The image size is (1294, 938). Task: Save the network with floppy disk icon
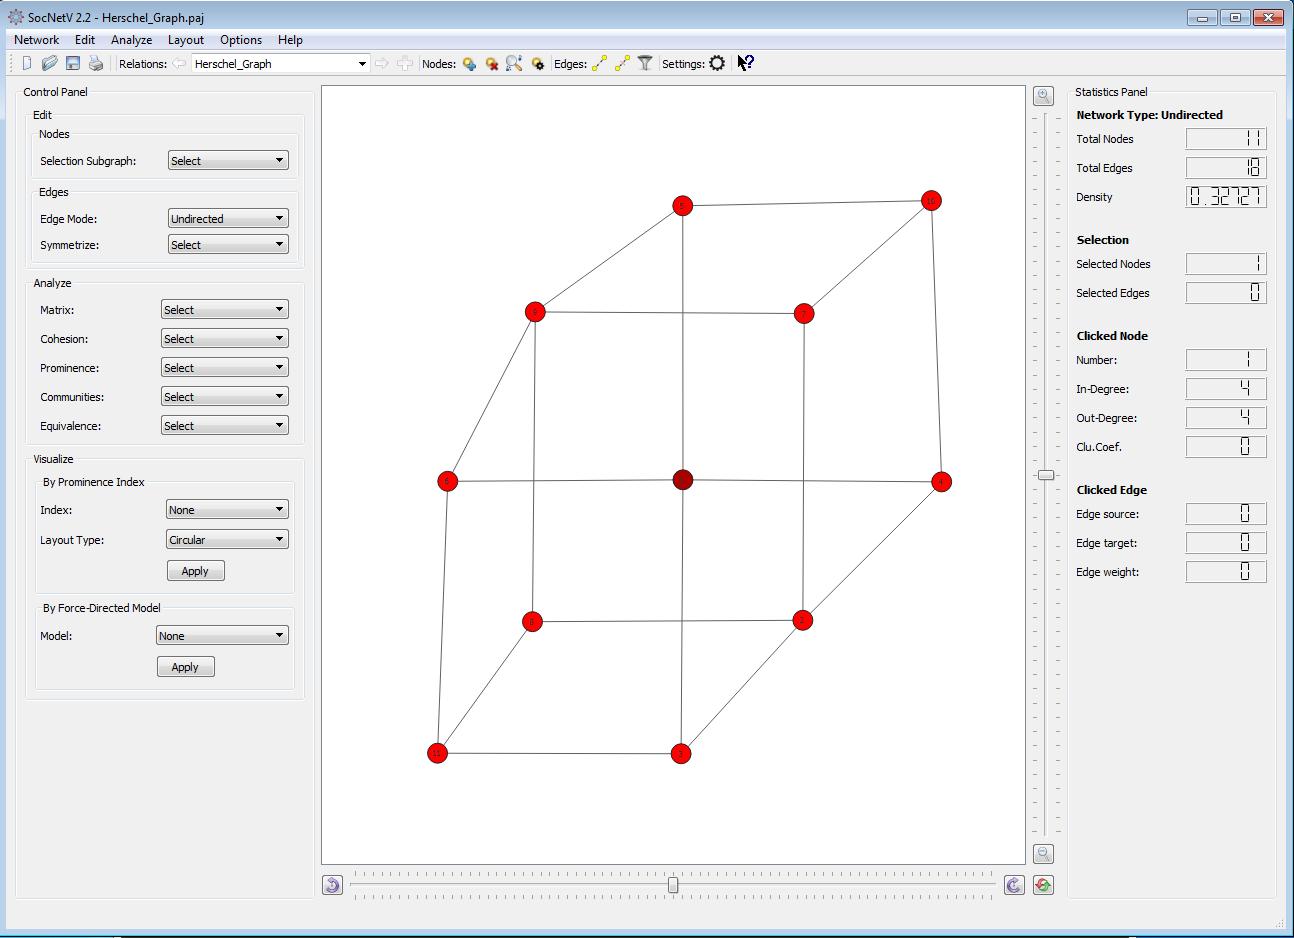click(72, 63)
